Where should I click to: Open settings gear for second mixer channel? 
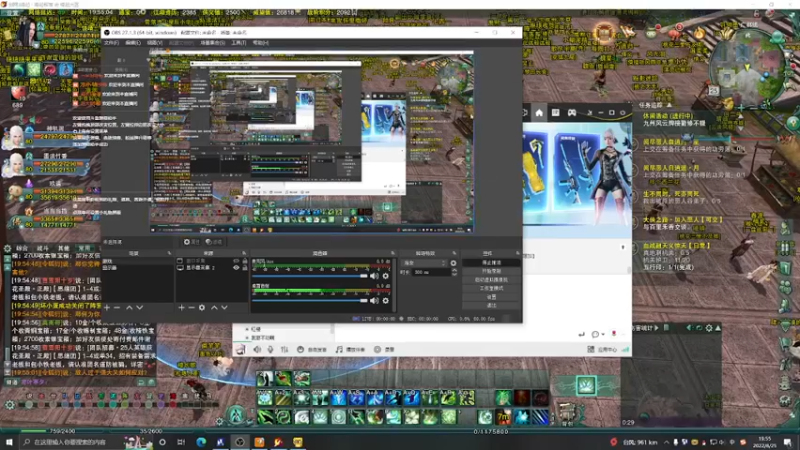386,301
